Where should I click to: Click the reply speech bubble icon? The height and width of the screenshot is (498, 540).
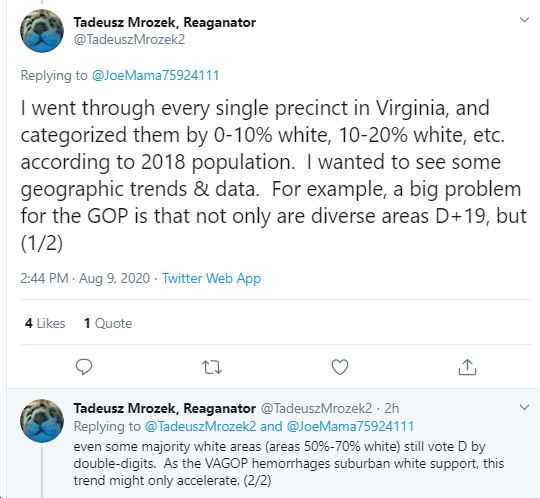tap(84, 367)
